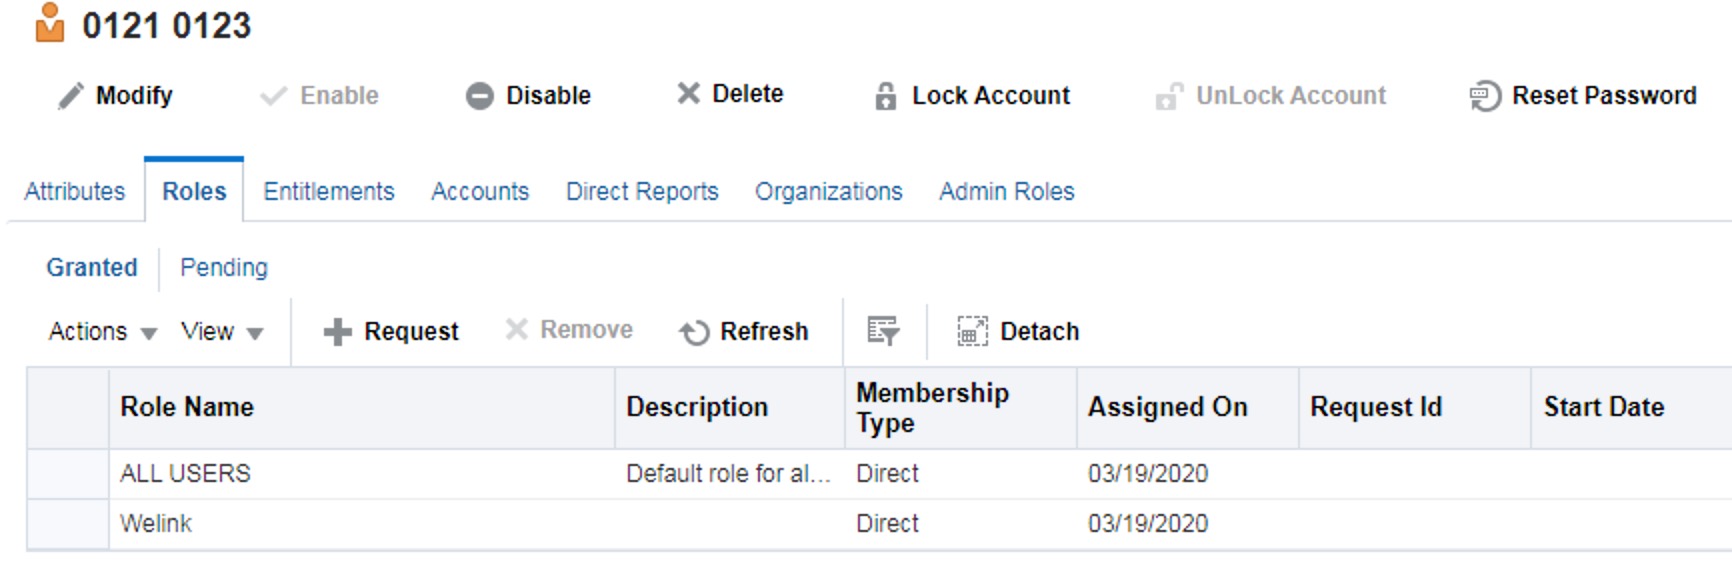Click the Detach table icon
The height and width of the screenshot is (562, 1732).
coord(972,331)
